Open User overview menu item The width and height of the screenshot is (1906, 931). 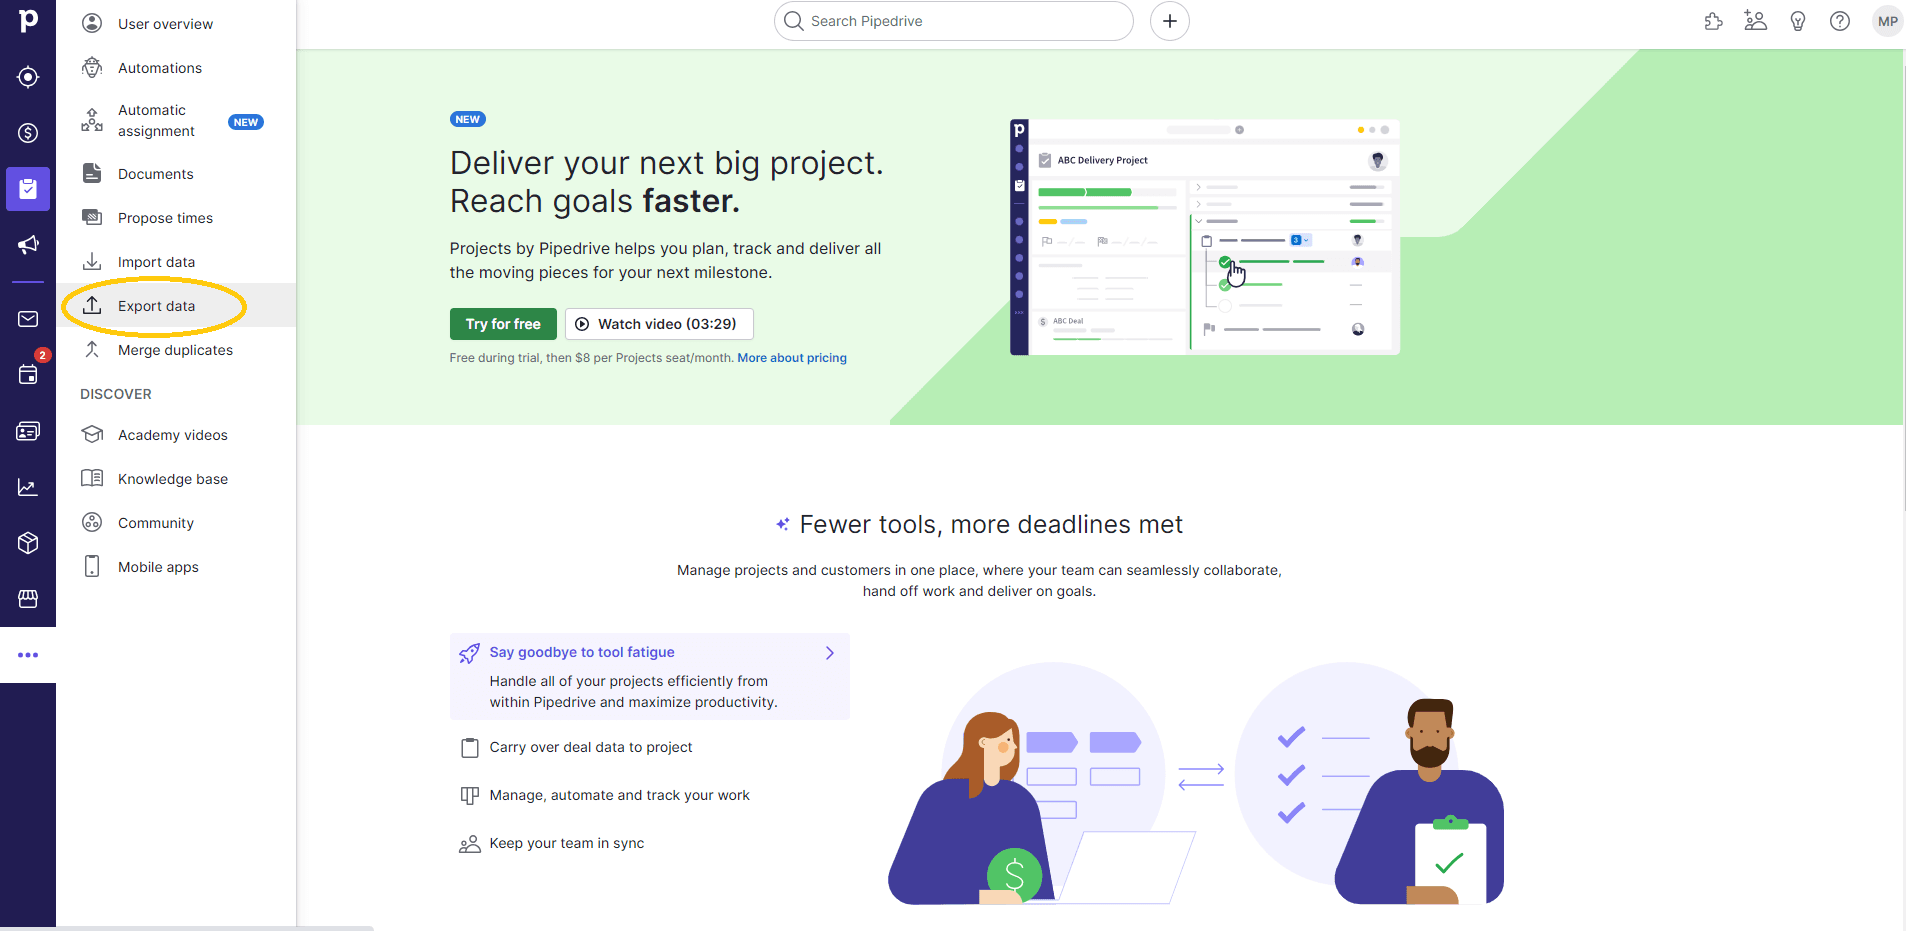[x=176, y=24]
